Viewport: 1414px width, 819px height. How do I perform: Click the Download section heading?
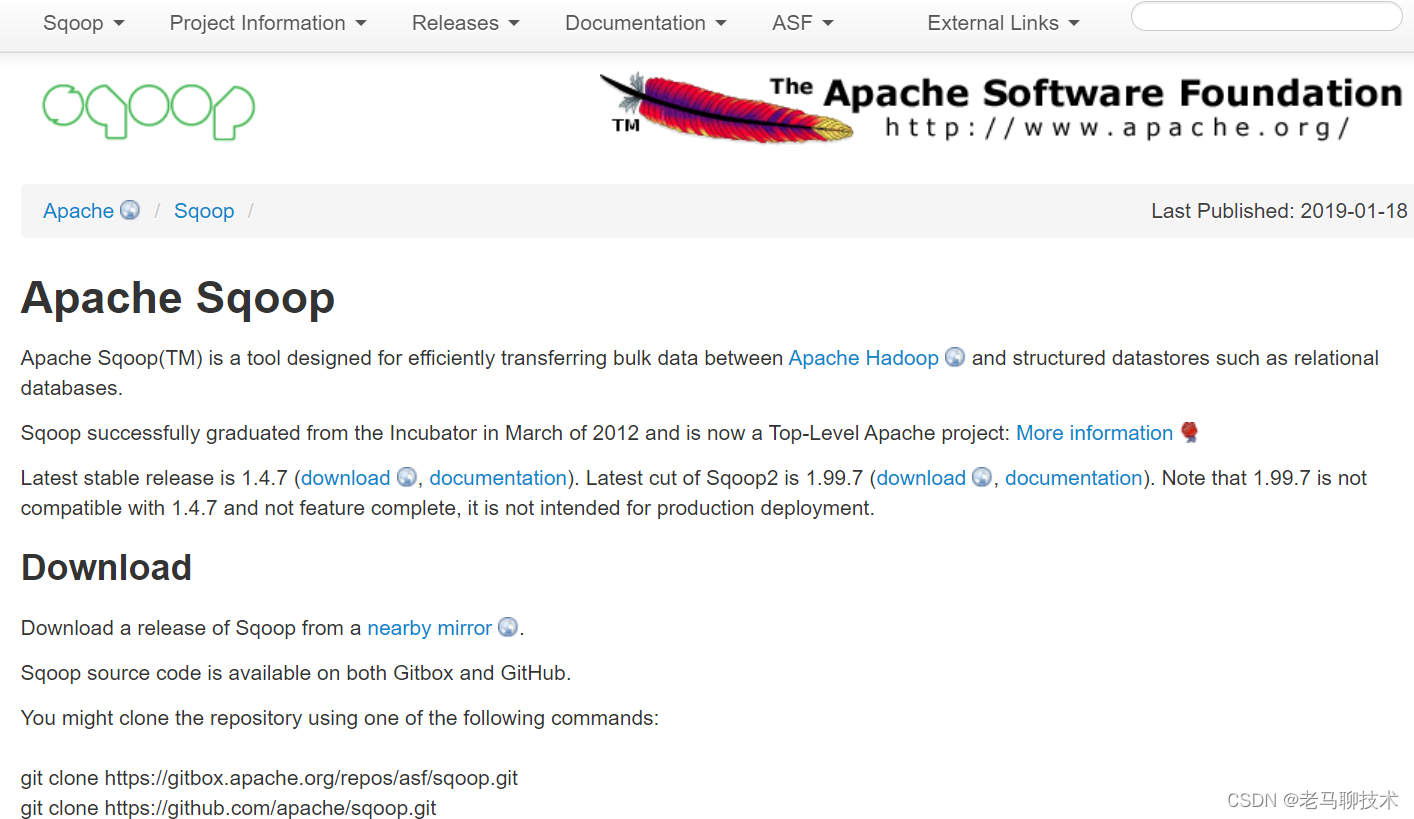point(106,568)
